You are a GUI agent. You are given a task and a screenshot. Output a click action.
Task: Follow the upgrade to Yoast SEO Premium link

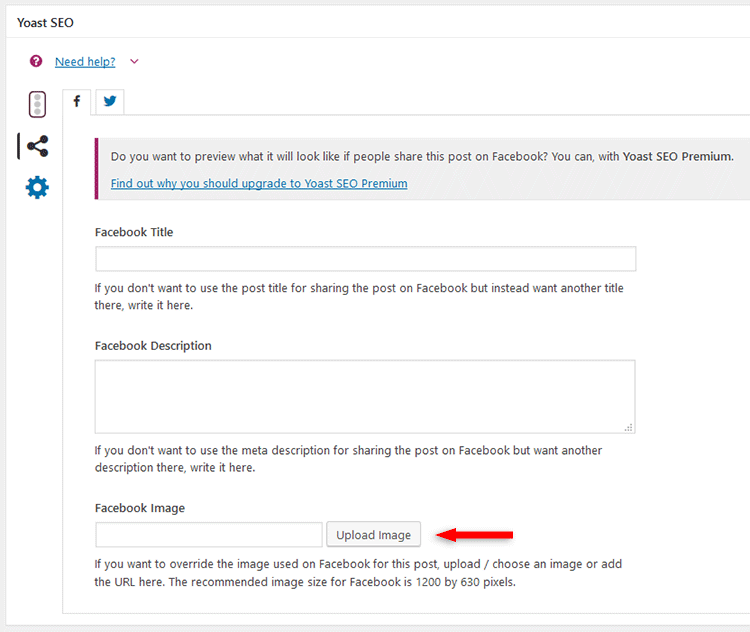point(259,183)
